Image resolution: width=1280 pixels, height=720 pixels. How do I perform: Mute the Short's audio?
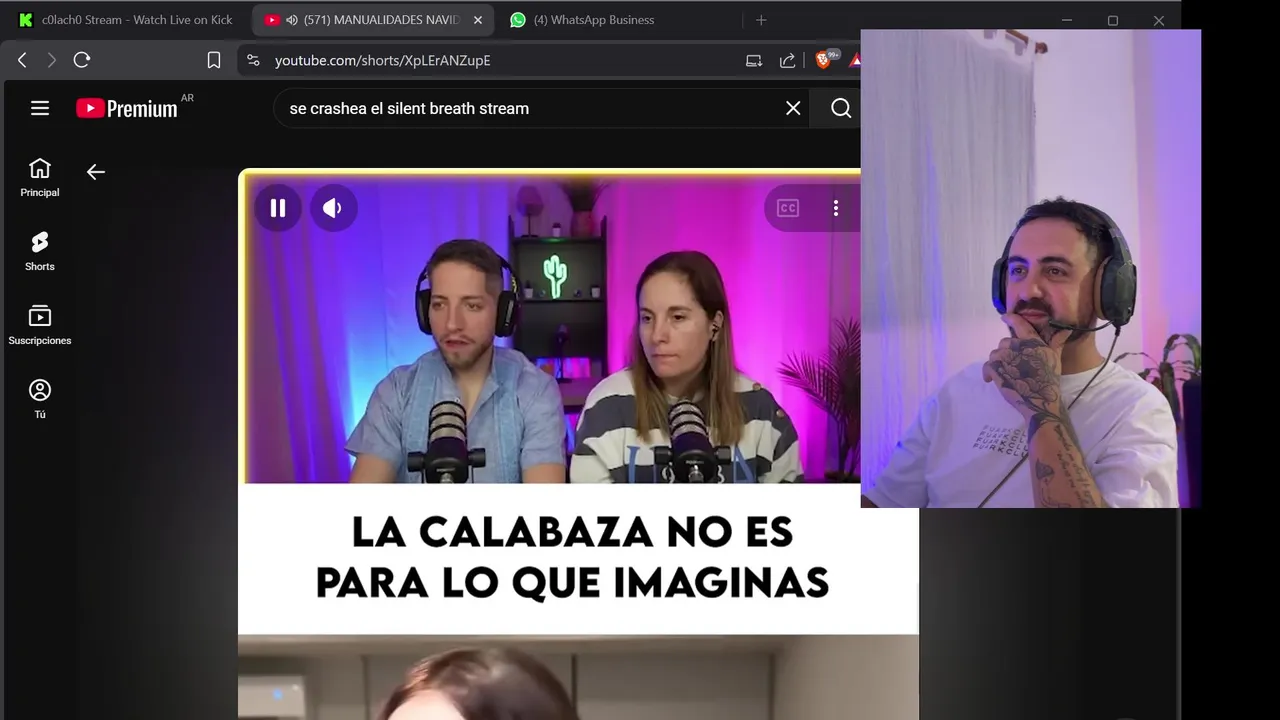pos(332,208)
